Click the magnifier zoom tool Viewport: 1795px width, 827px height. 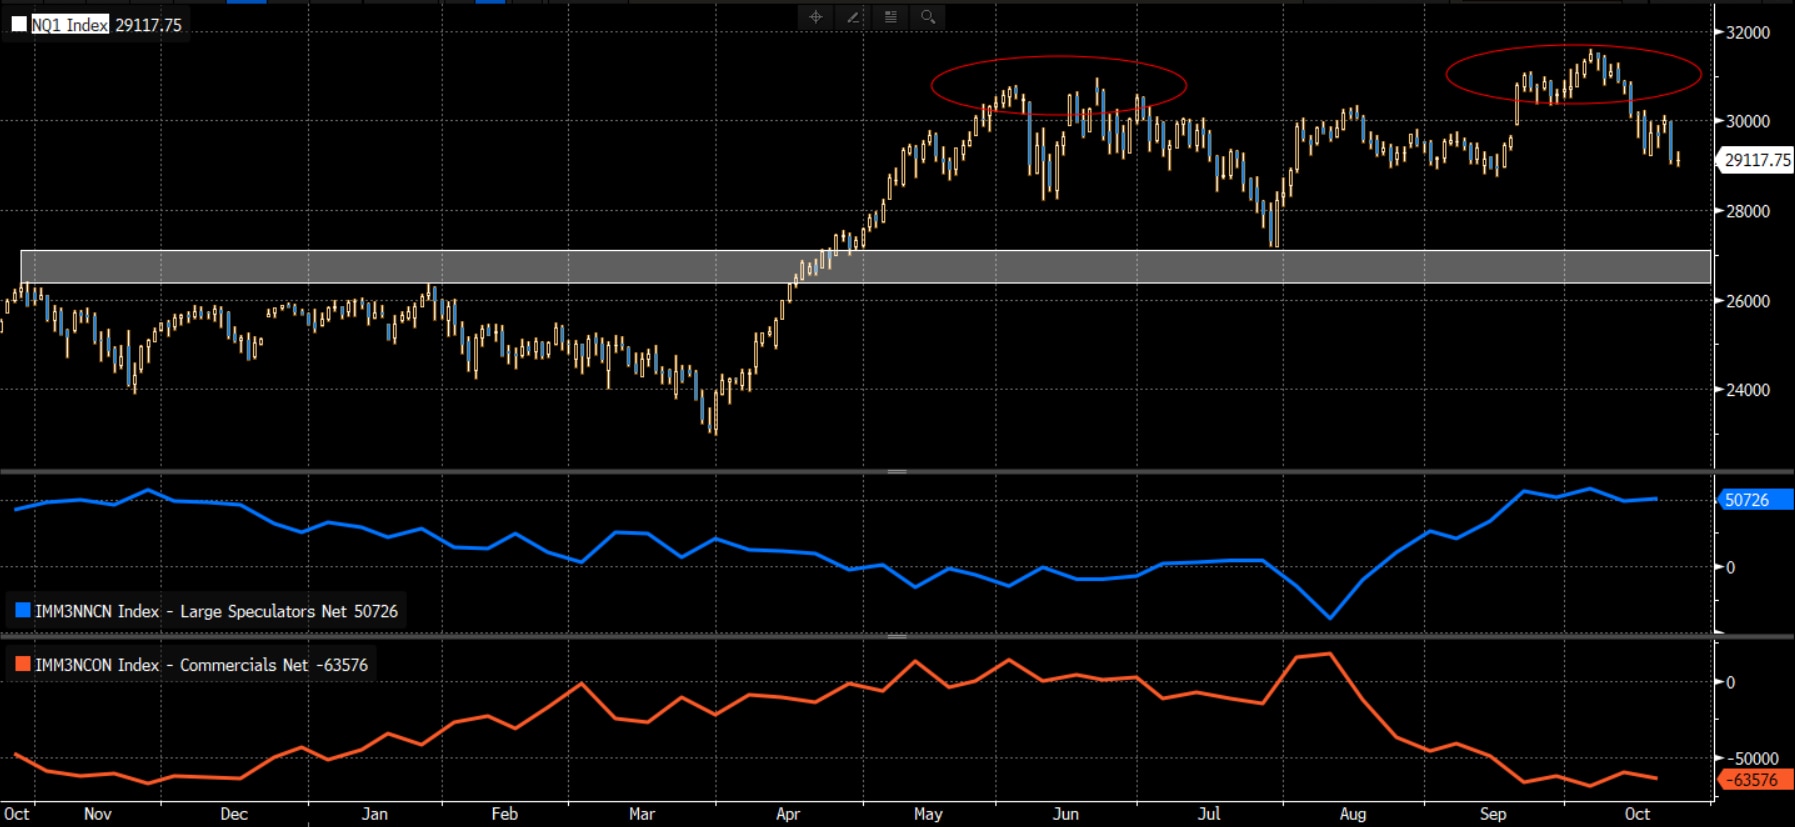928,17
